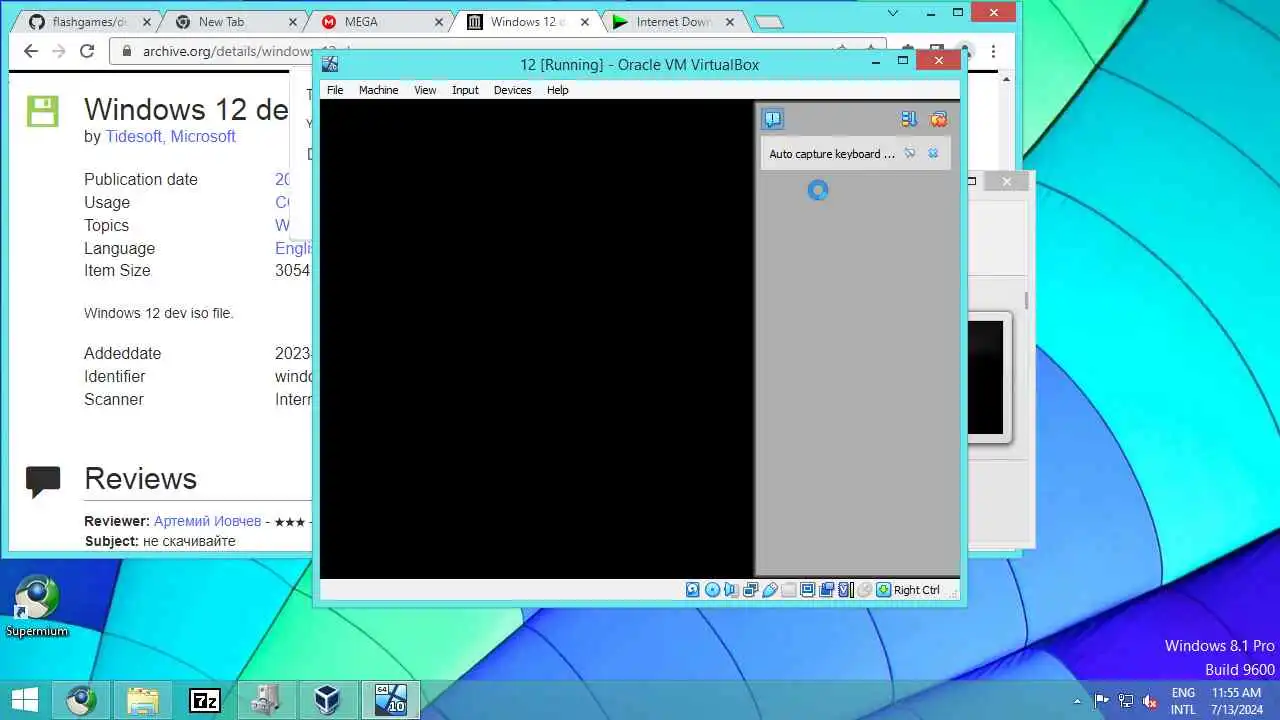
Task: Click the Action Center flag icon
Action: [1102, 700]
